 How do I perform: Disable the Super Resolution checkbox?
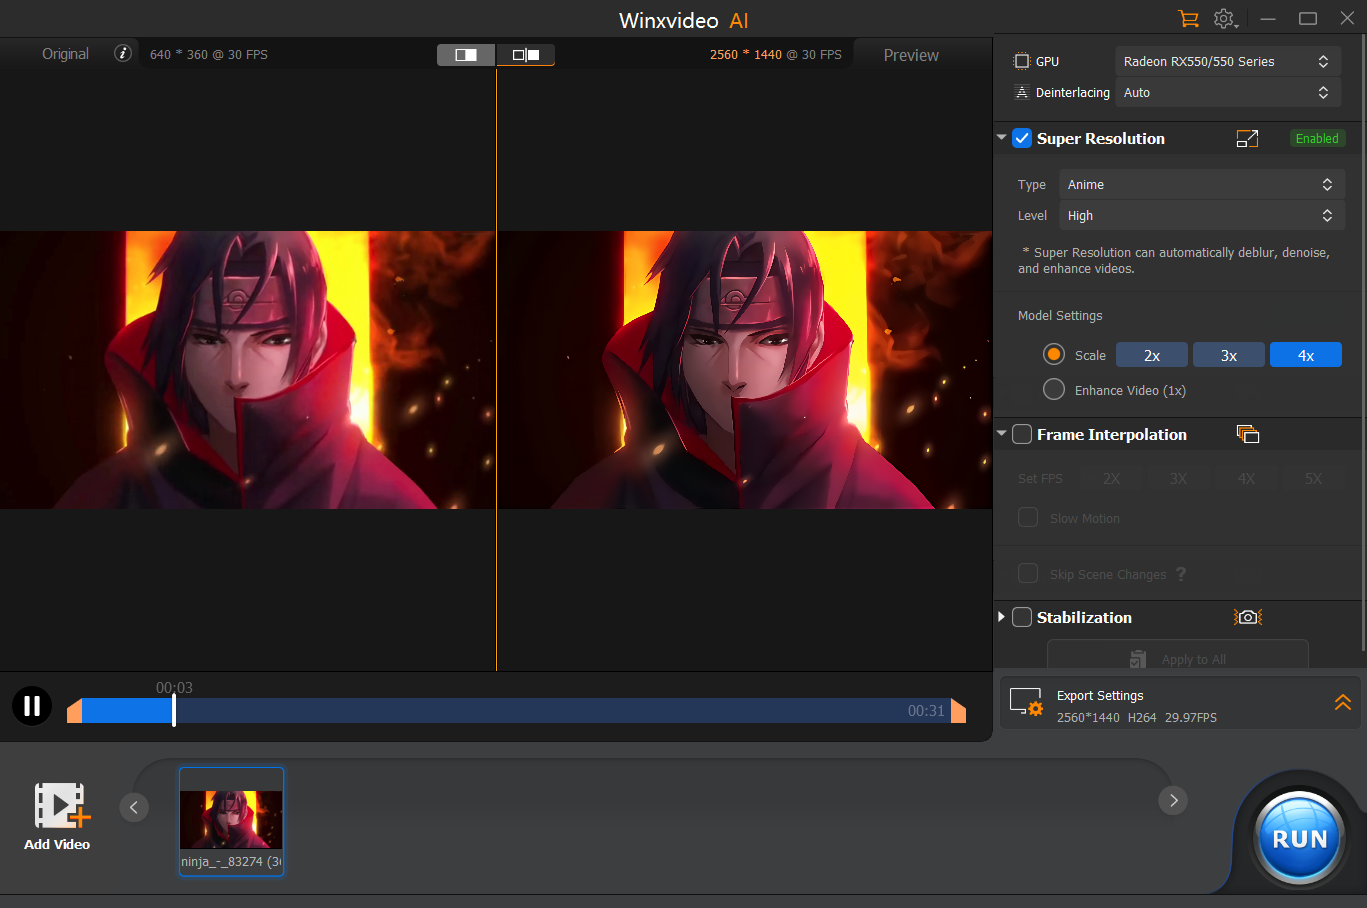pyautogui.click(x=1022, y=139)
